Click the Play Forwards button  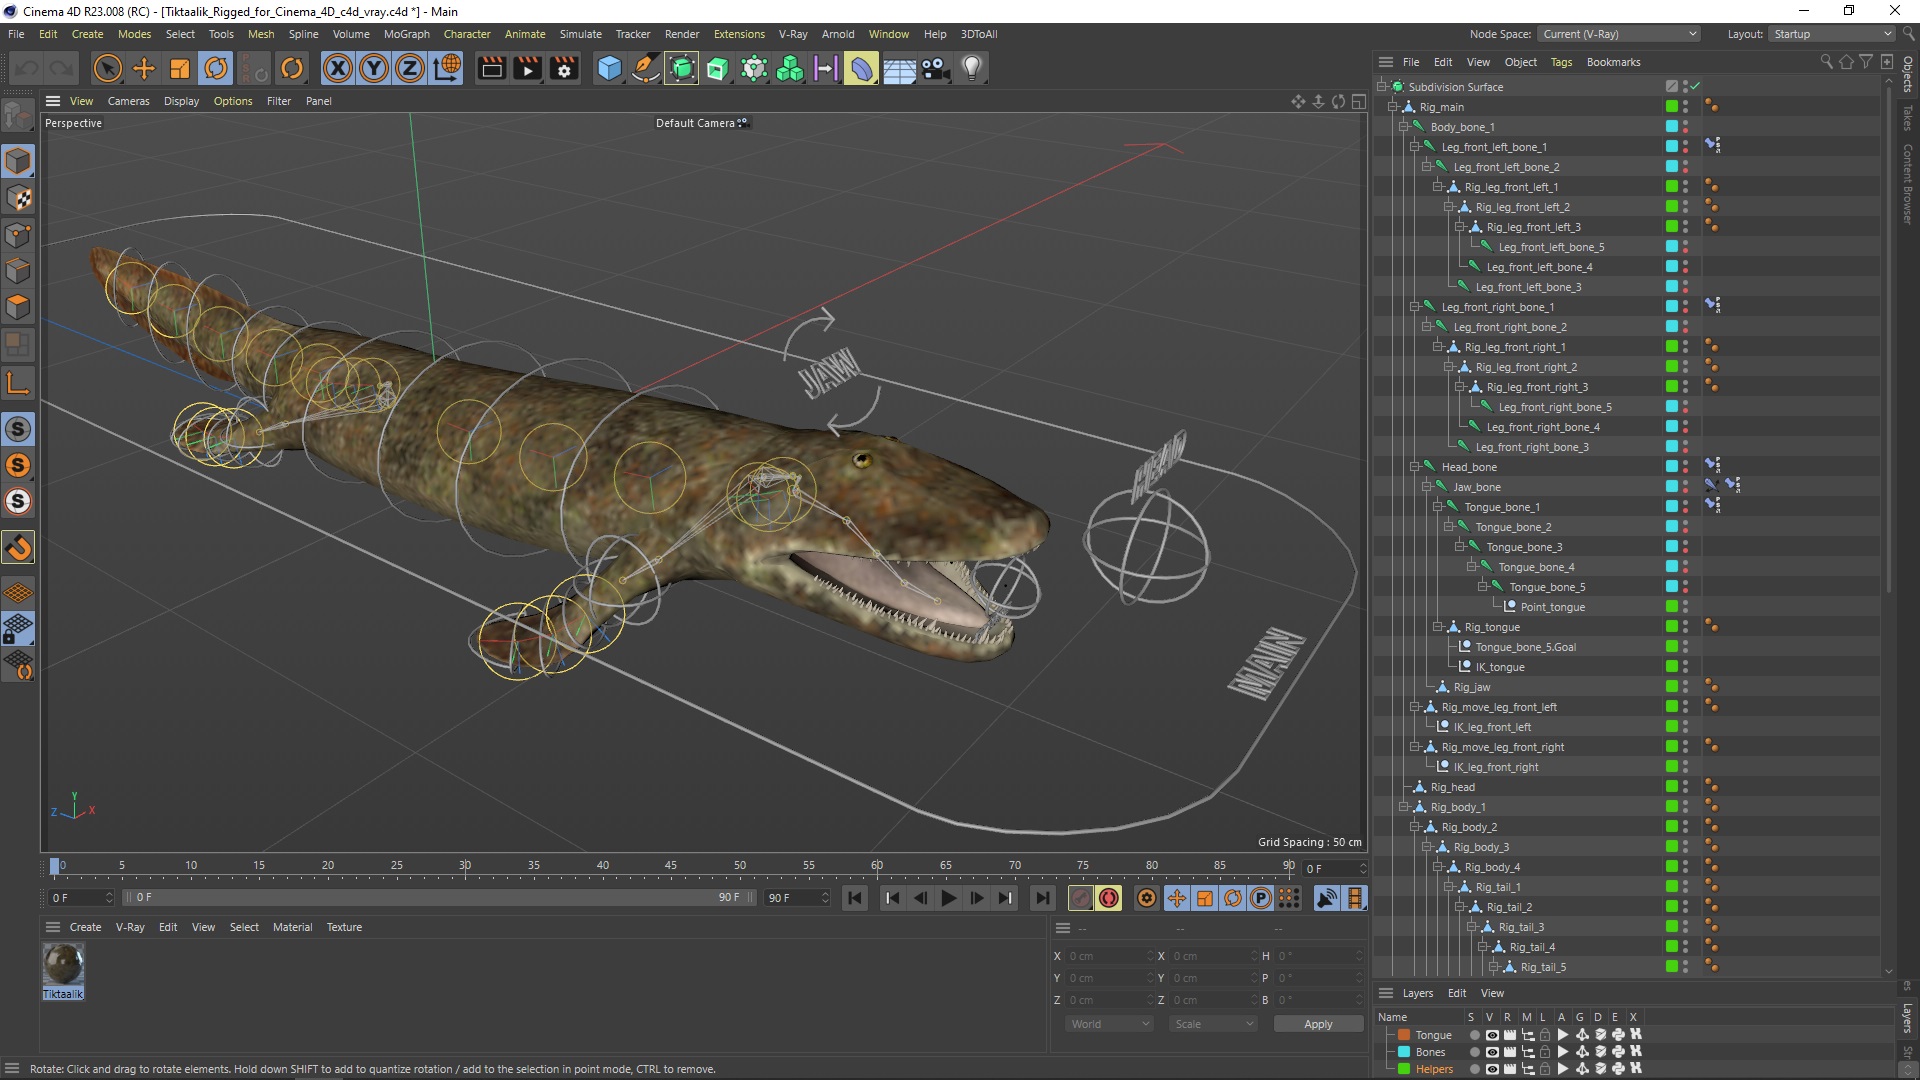948,898
